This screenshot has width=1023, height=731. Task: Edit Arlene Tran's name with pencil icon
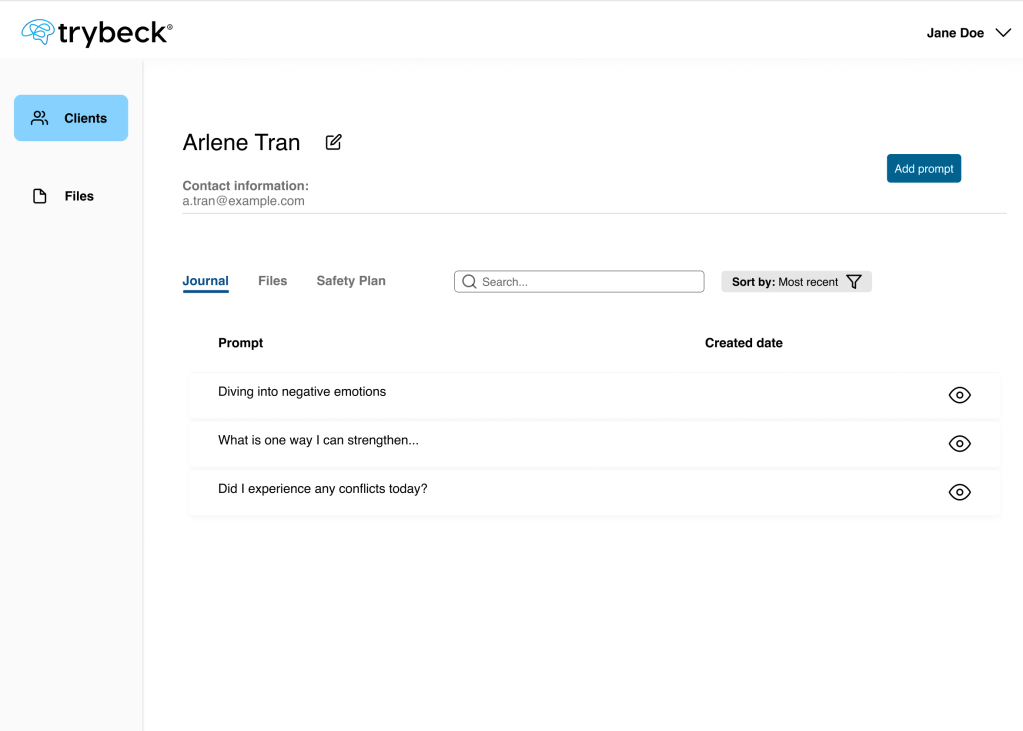[x=334, y=142]
